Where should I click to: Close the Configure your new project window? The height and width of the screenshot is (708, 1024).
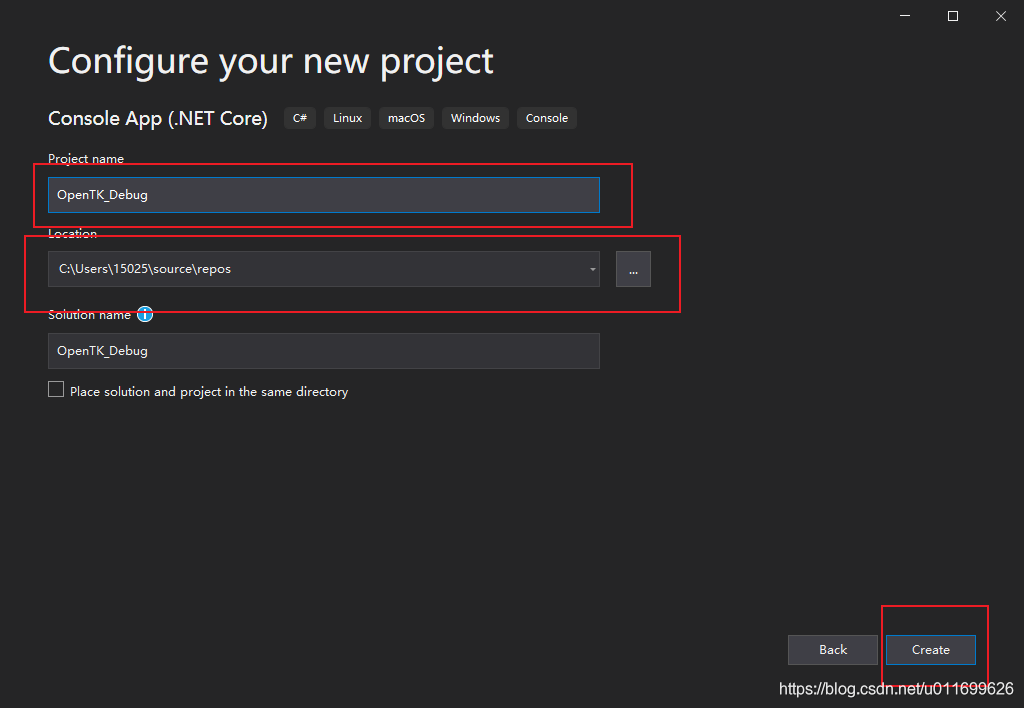click(1000, 16)
